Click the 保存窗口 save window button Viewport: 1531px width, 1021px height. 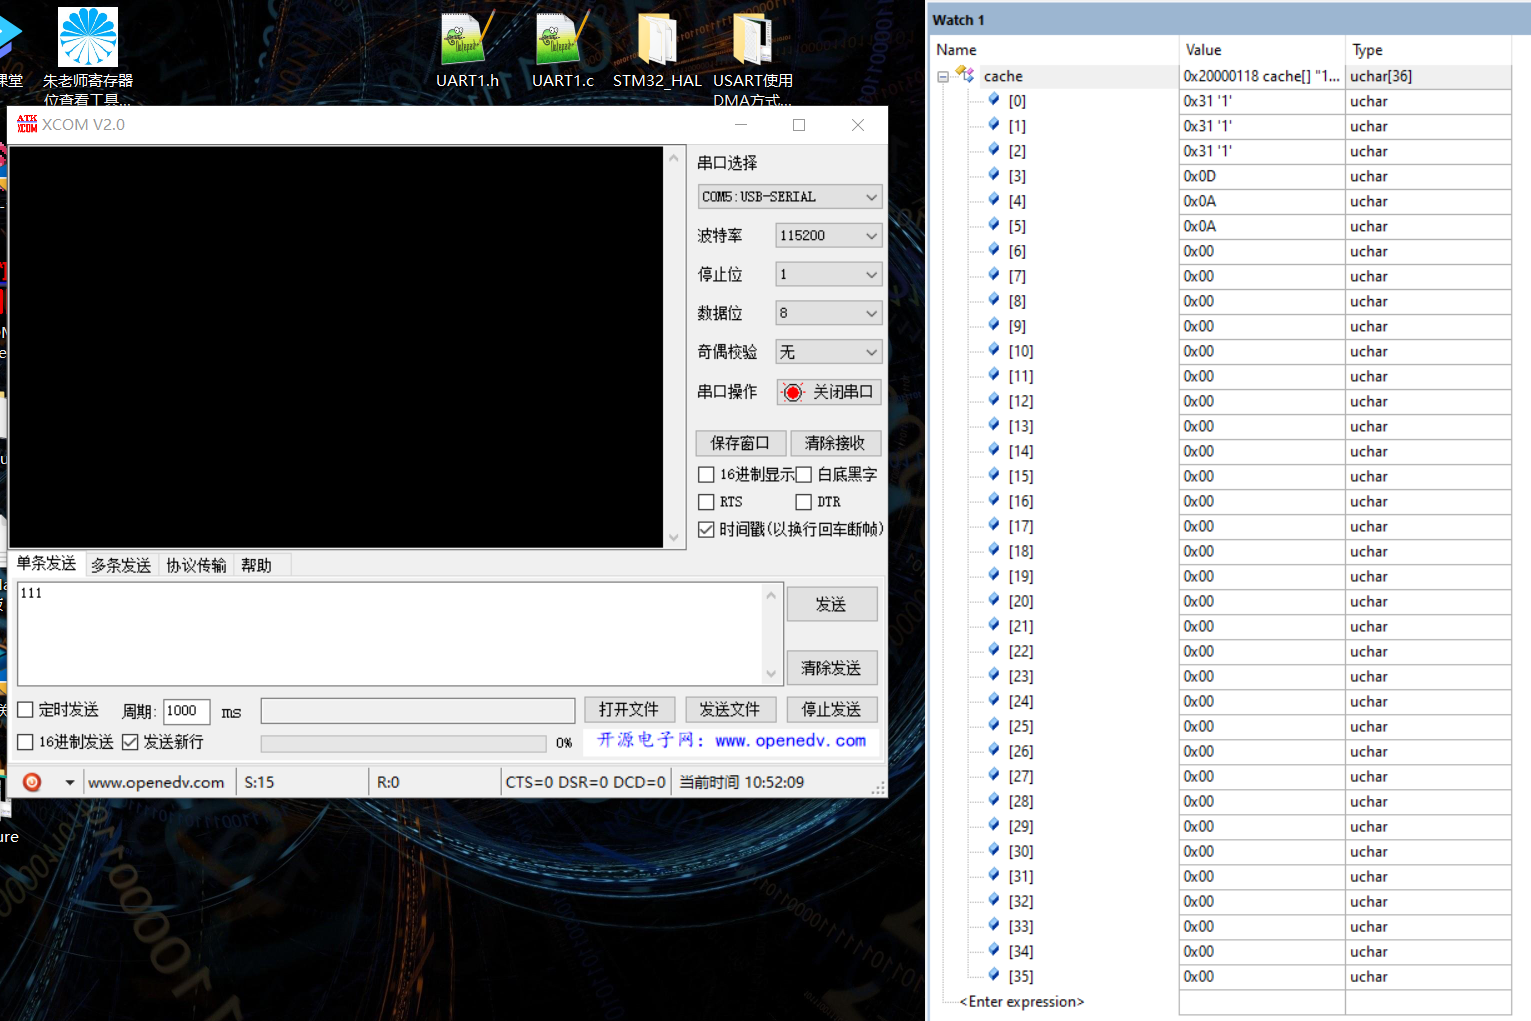[740, 443]
